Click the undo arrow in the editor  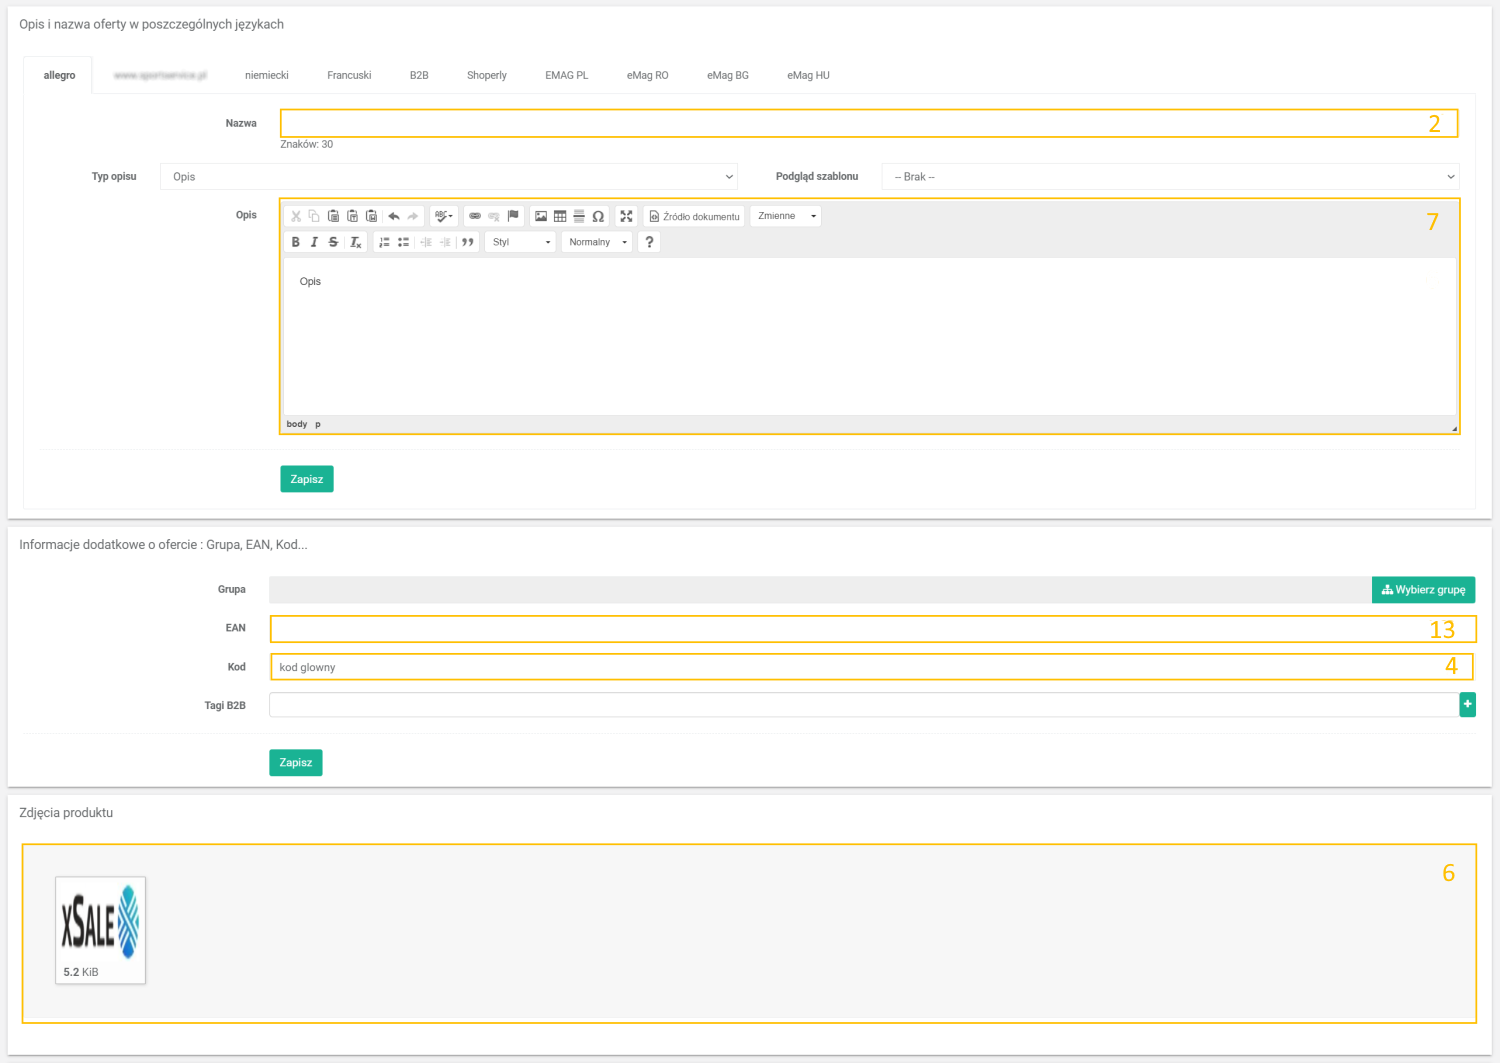[394, 216]
